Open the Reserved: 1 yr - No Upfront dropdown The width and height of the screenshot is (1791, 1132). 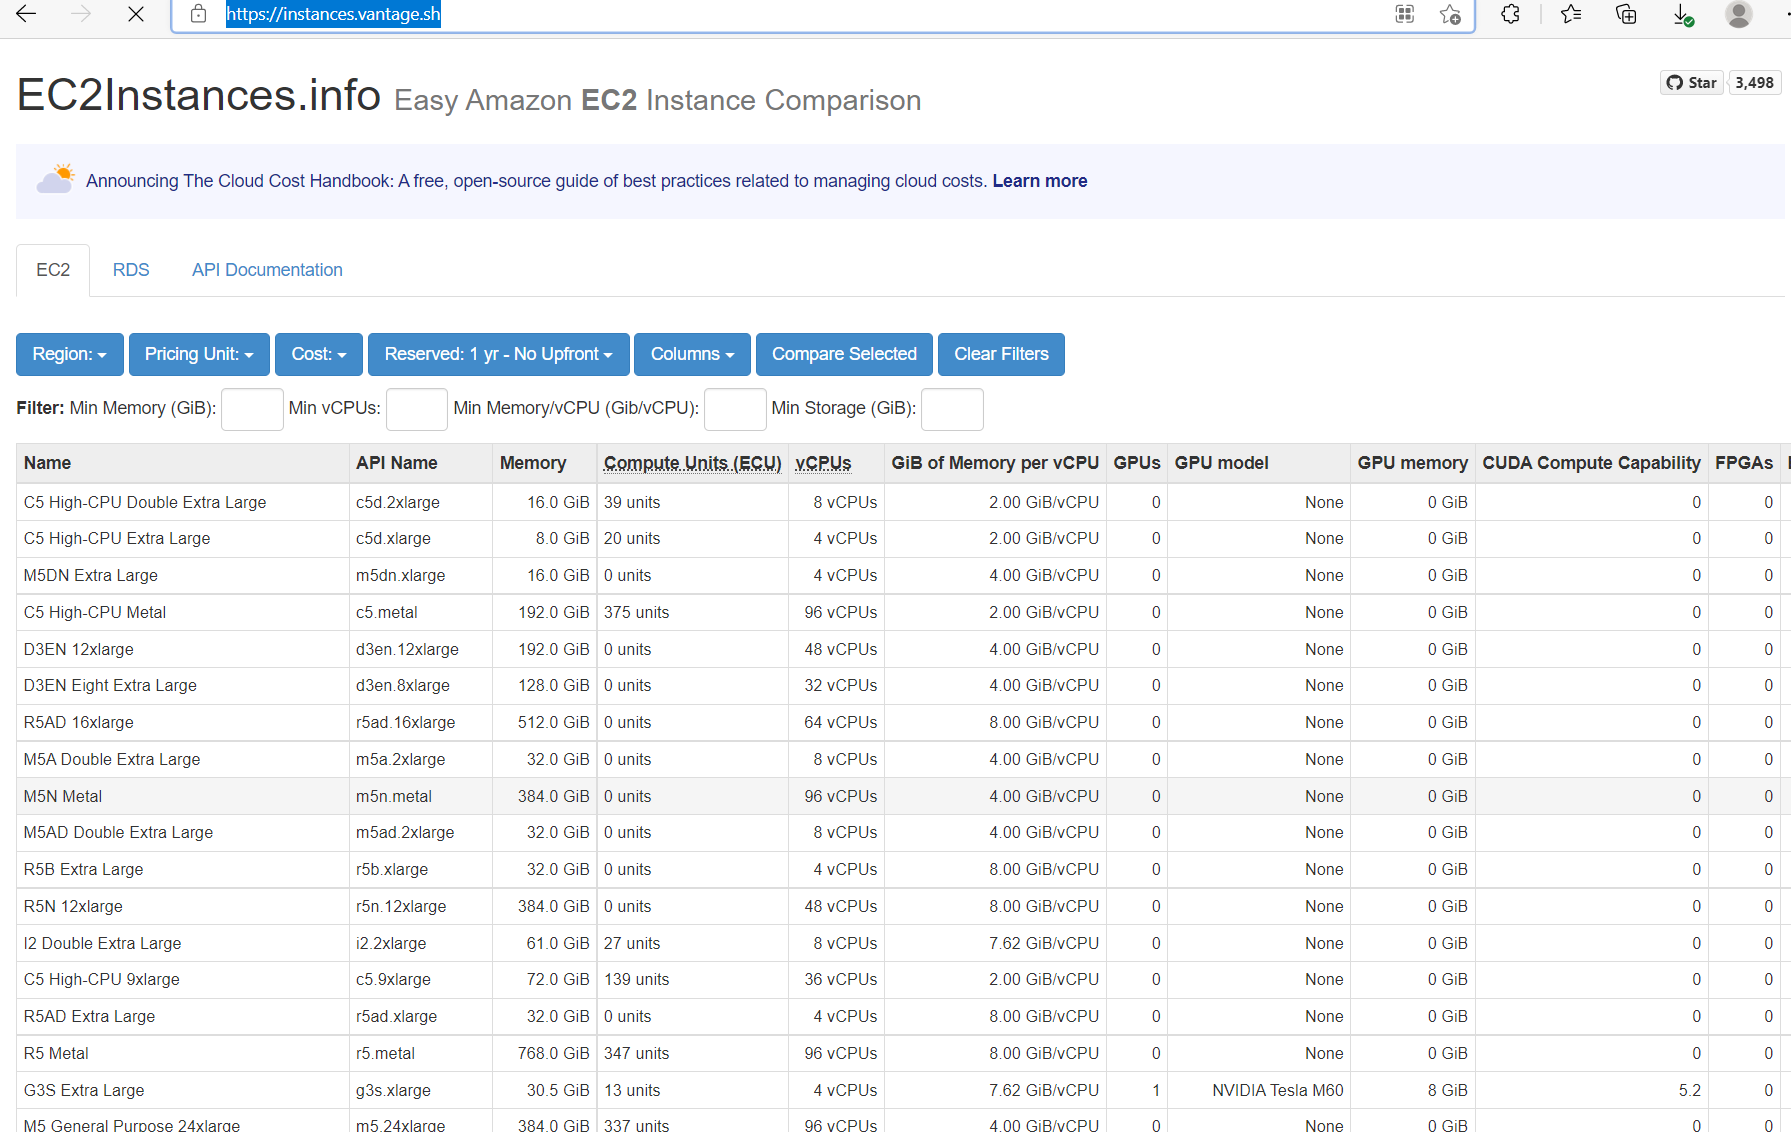[499, 354]
